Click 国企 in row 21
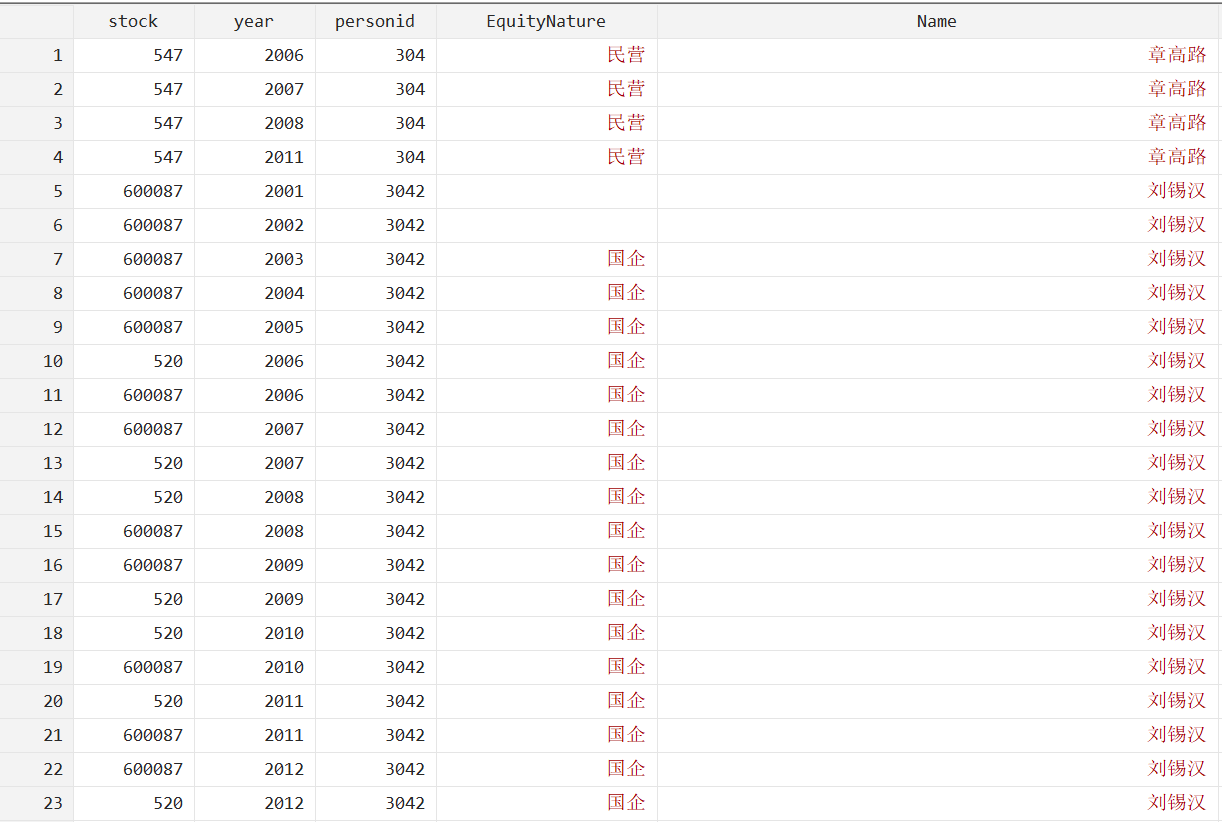Viewport: 1222px width, 822px height. pyautogui.click(x=626, y=735)
